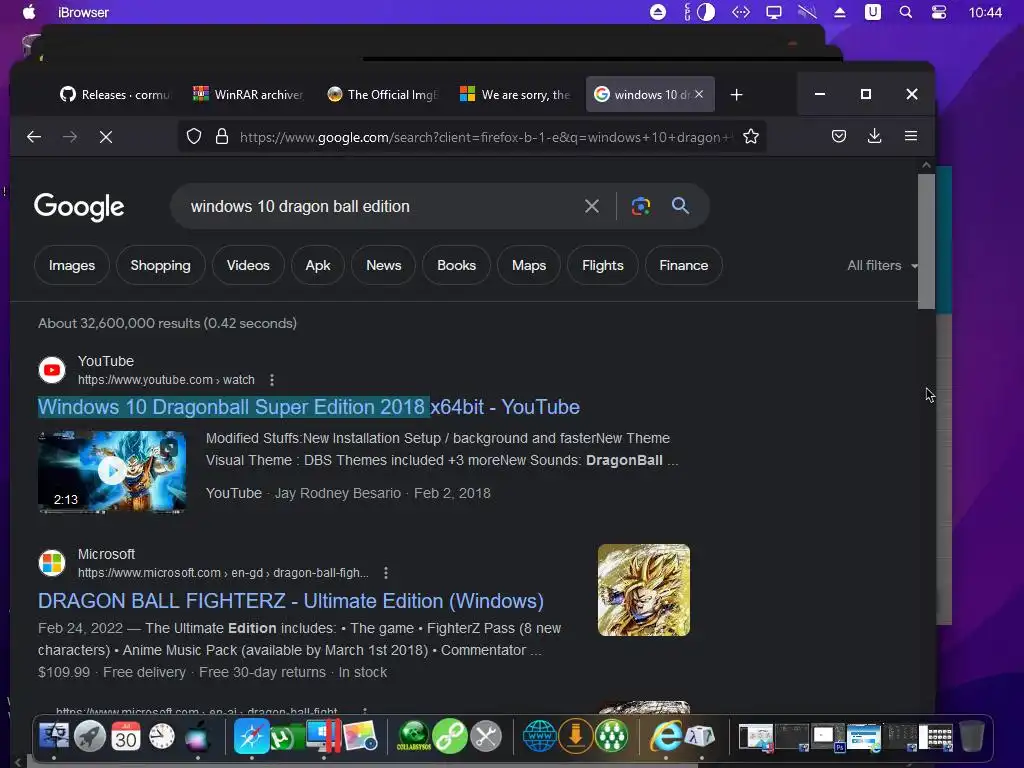The width and height of the screenshot is (1024, 768).
Task: Open the Firefox hamburger menu
Action: tap(911, 136)
